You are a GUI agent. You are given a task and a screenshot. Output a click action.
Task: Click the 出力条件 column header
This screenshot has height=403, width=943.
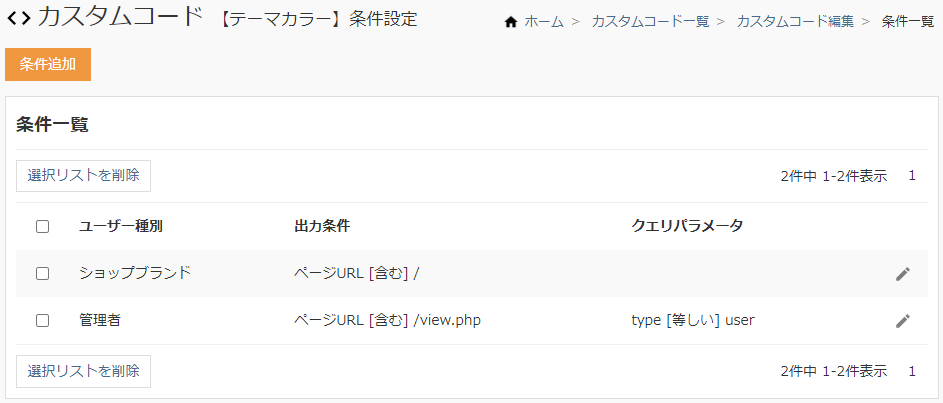tap(322, 226)
